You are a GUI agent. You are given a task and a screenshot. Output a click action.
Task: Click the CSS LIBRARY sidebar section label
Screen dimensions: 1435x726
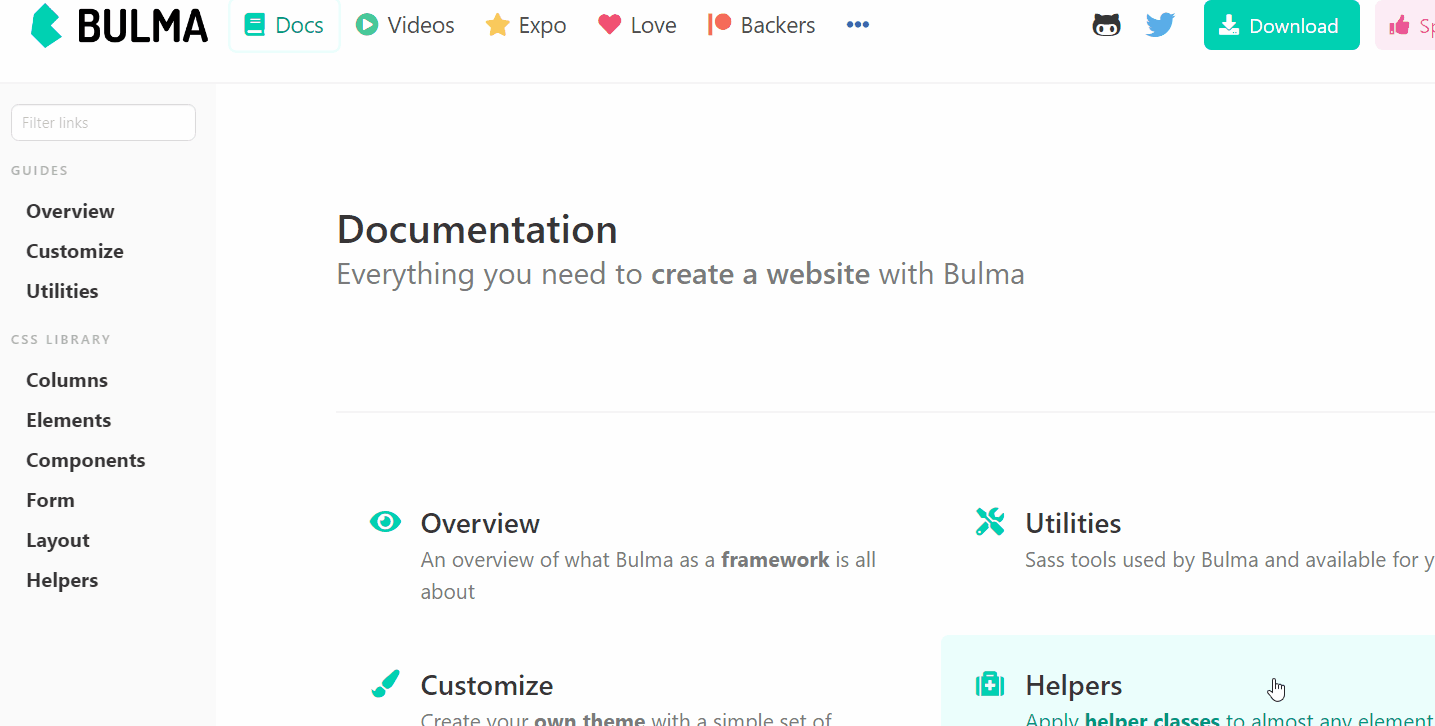point(61,340)
